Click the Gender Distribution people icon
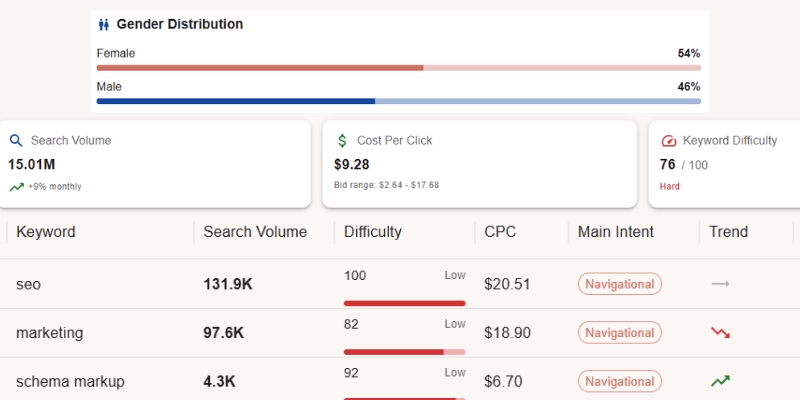This screenshot has height=400, width=800. click(x=104, y=25)
